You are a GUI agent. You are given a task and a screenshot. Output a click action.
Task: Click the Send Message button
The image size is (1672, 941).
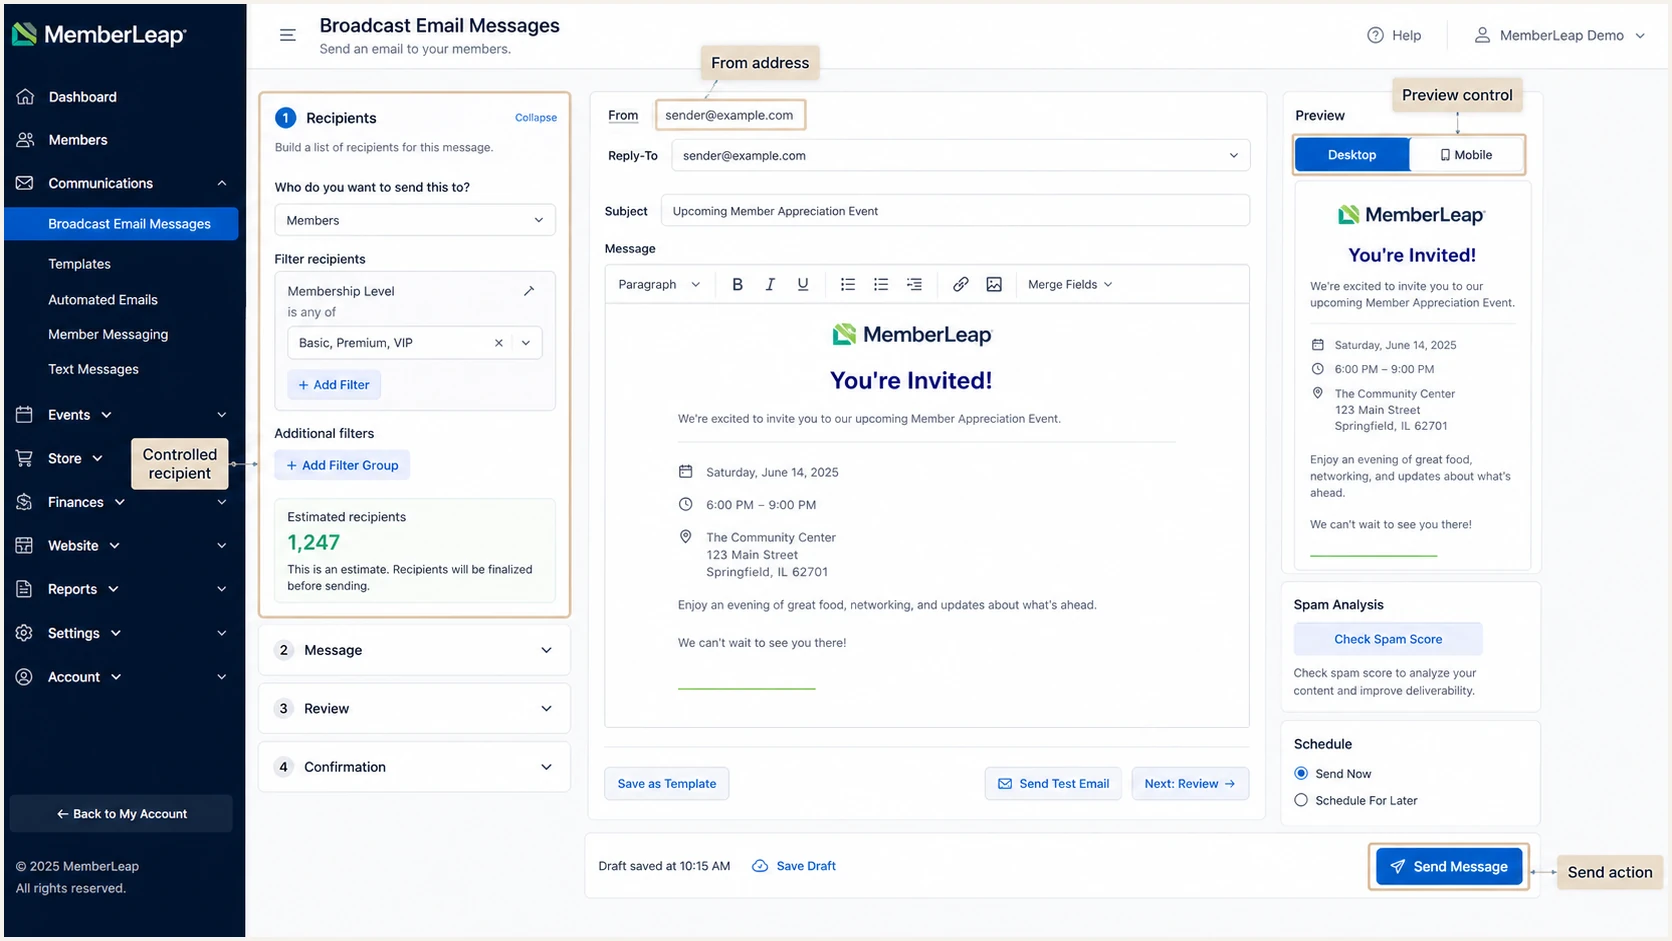point(1449,867)
